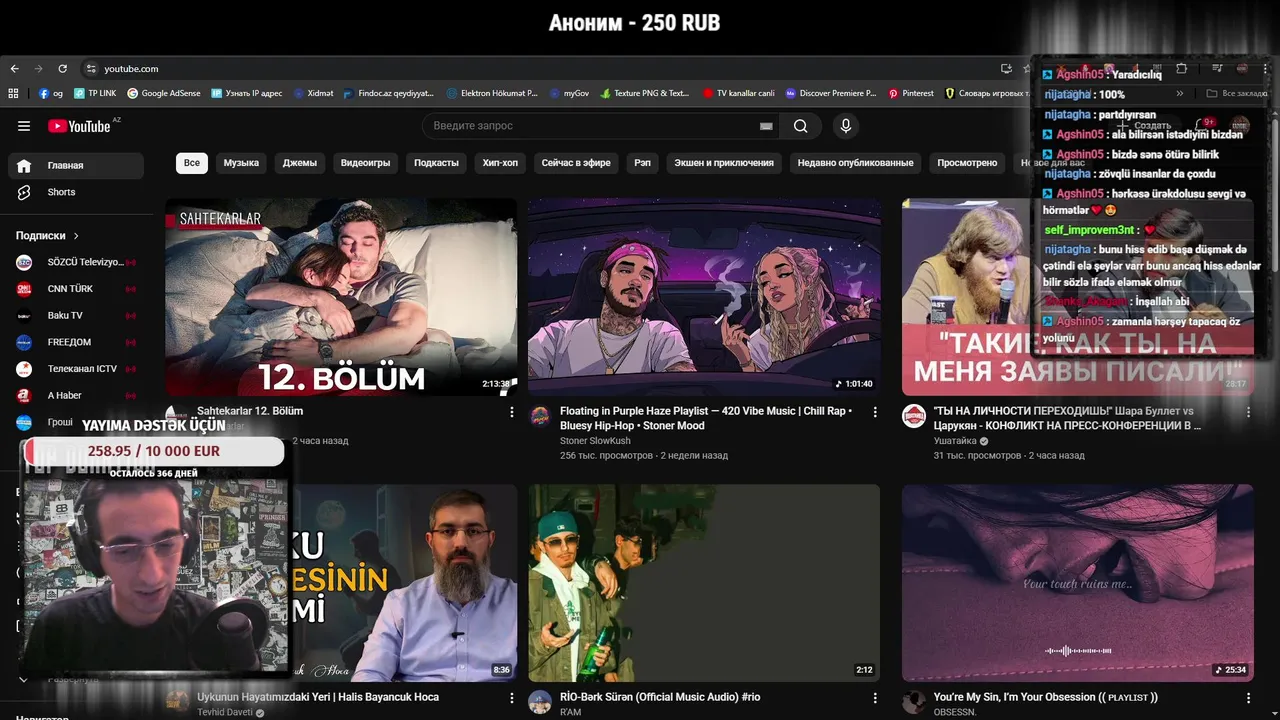Open CNN TÜRK channel avatar

coord(24,289)
